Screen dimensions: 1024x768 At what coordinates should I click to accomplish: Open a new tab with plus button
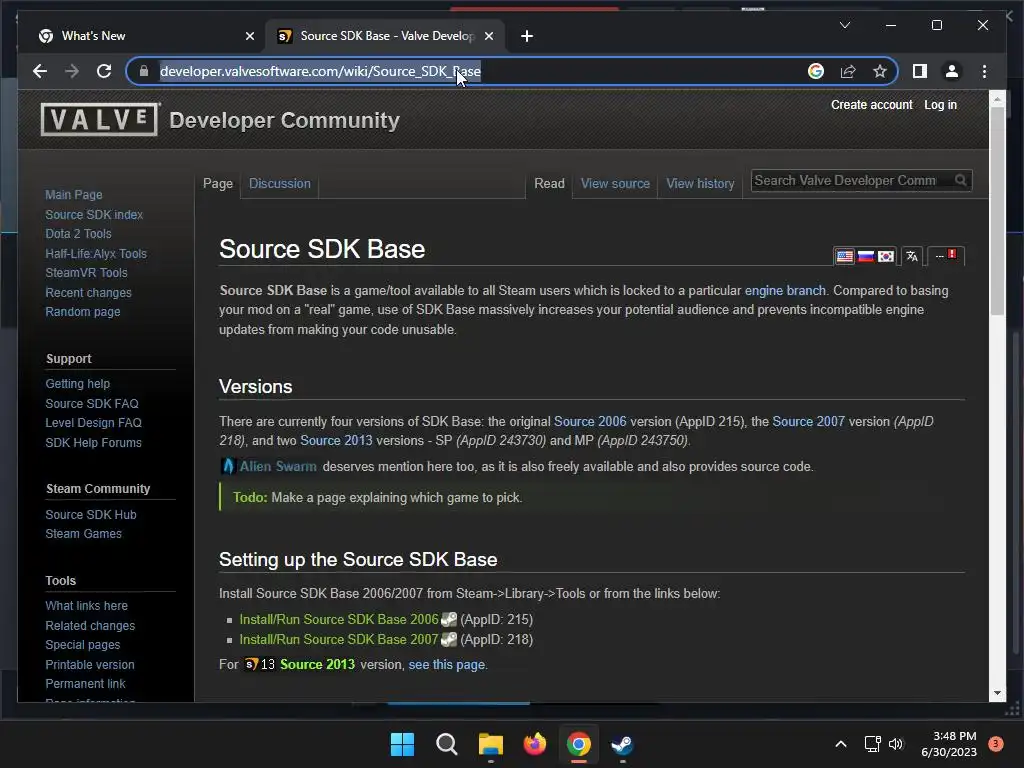(527, 36)
